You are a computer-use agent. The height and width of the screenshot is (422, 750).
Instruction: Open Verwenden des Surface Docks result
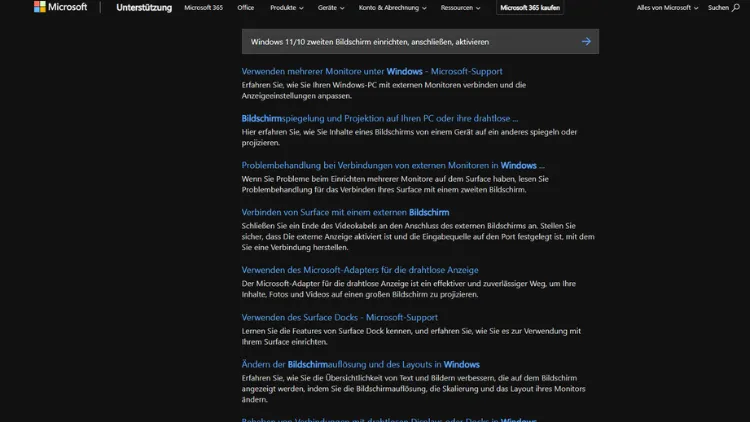(340, 317)
